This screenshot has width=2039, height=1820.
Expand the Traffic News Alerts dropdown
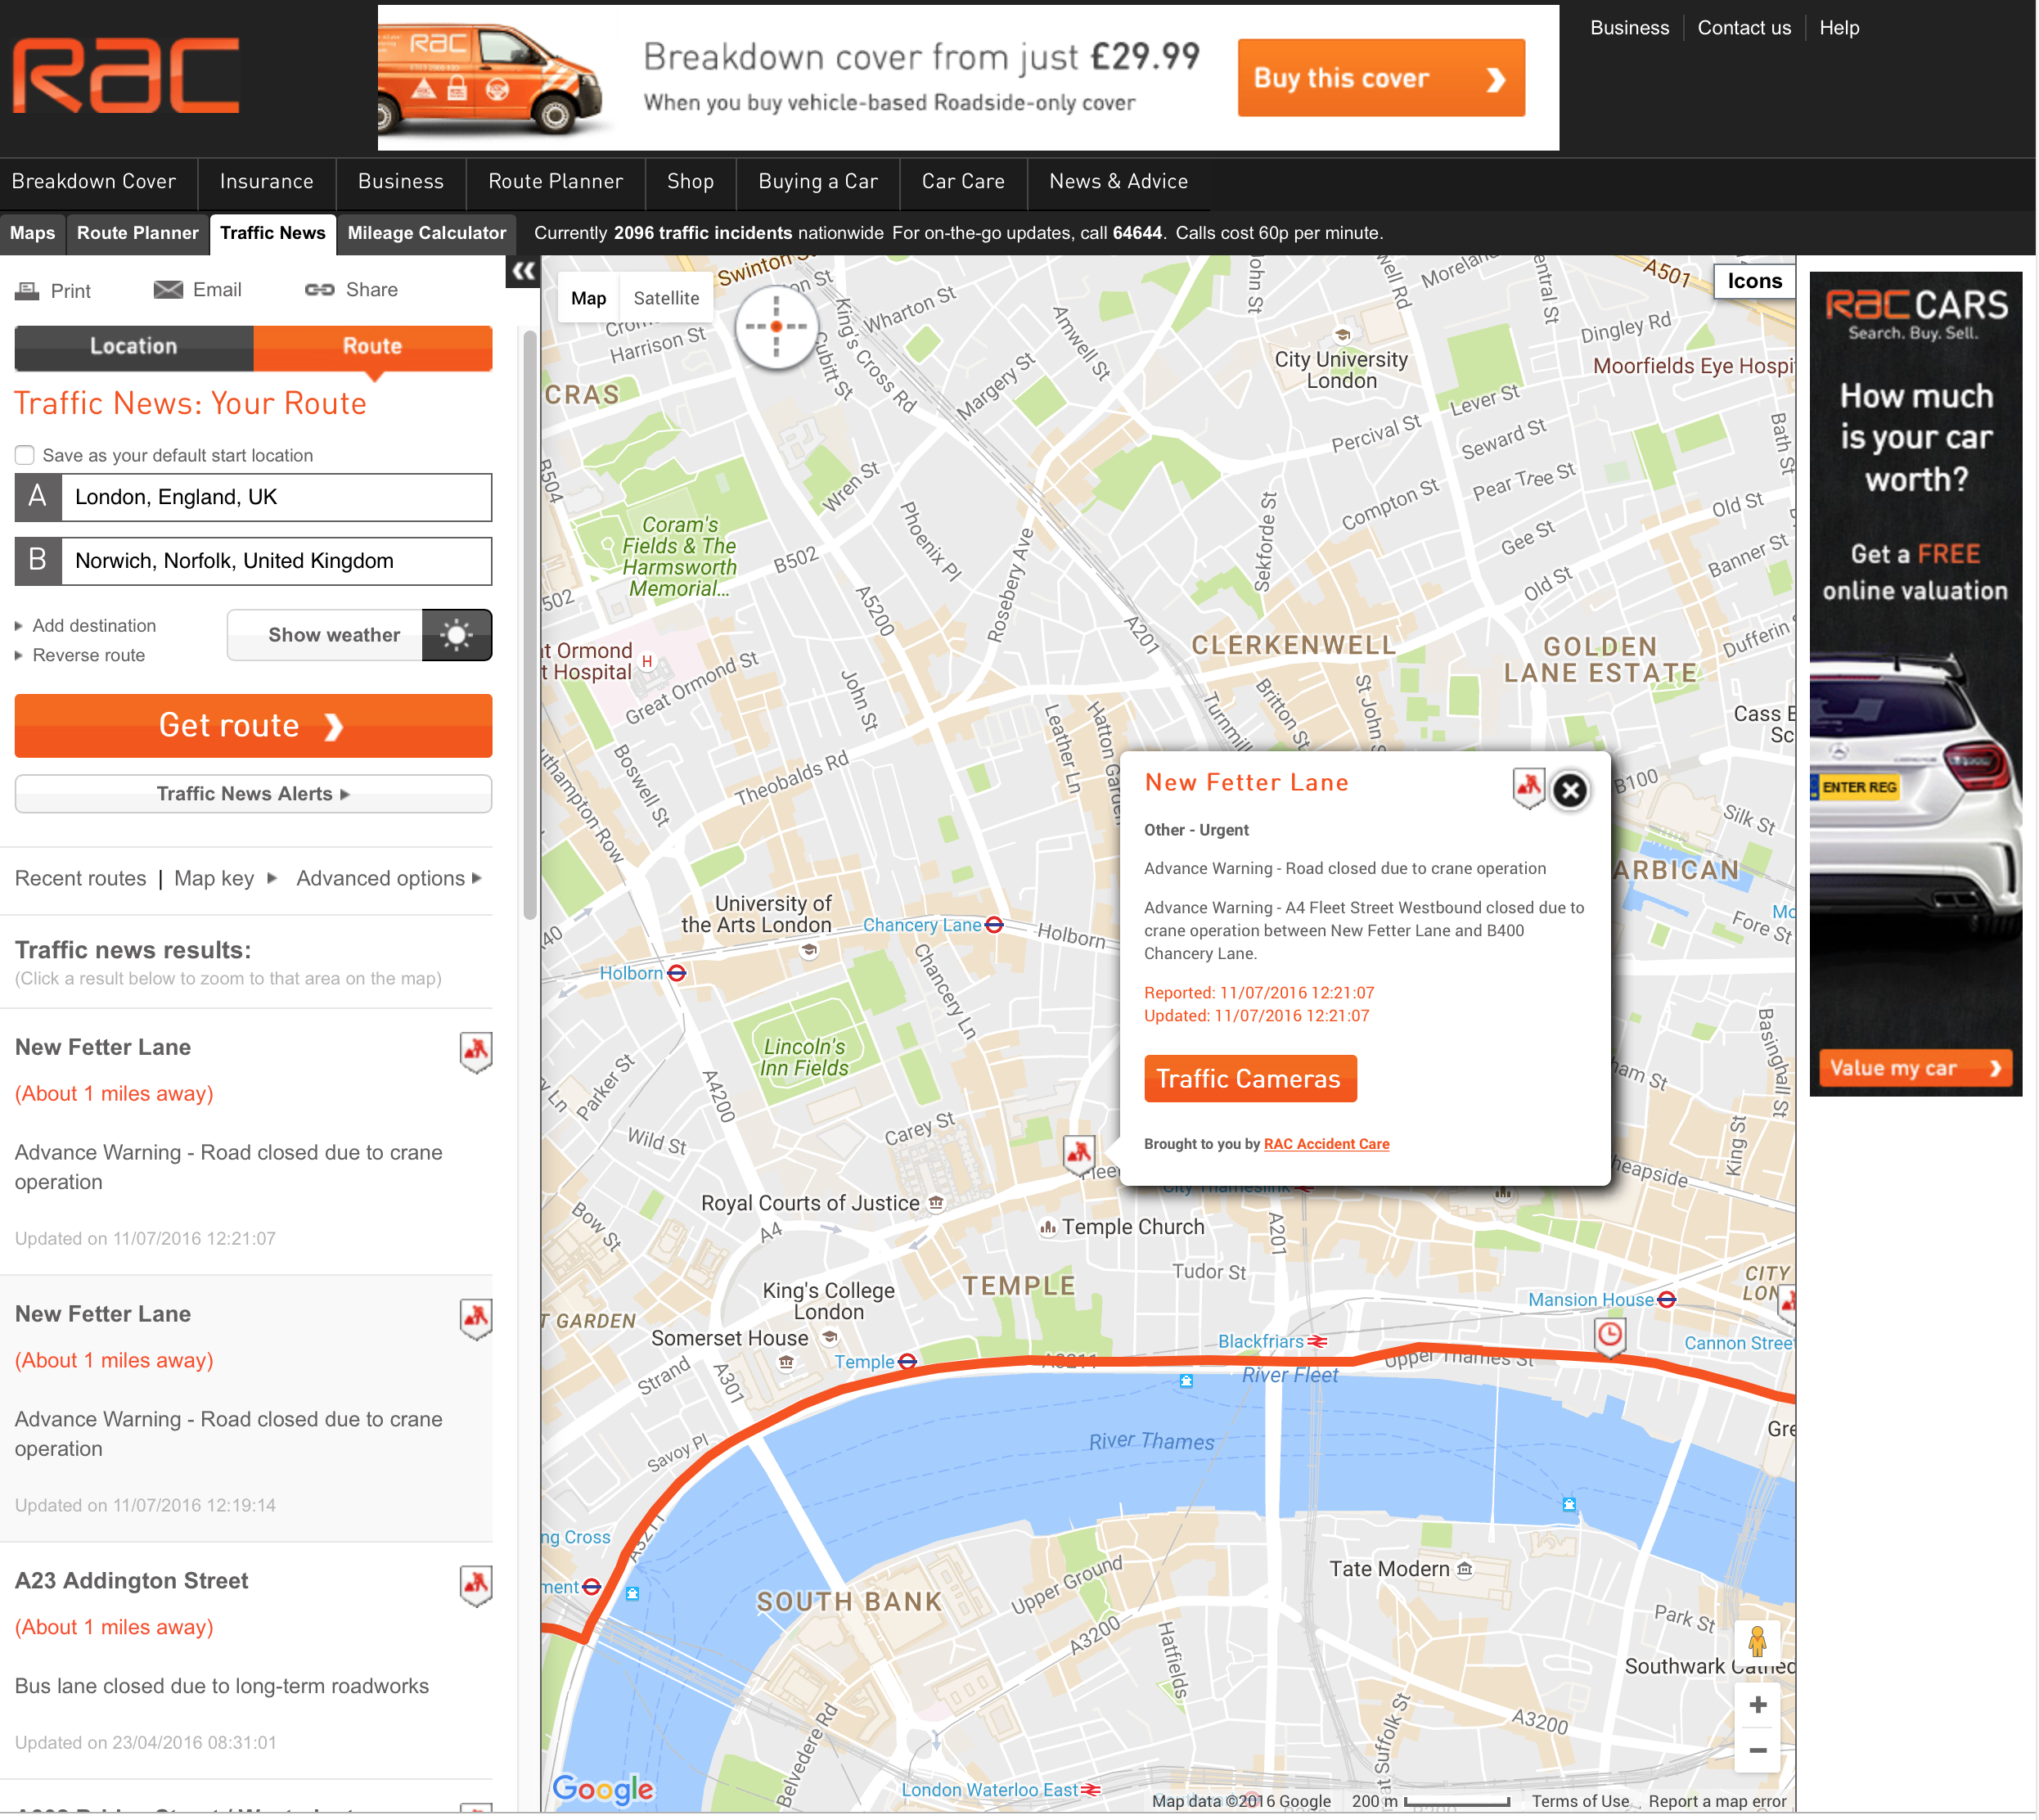click(254, 794)
